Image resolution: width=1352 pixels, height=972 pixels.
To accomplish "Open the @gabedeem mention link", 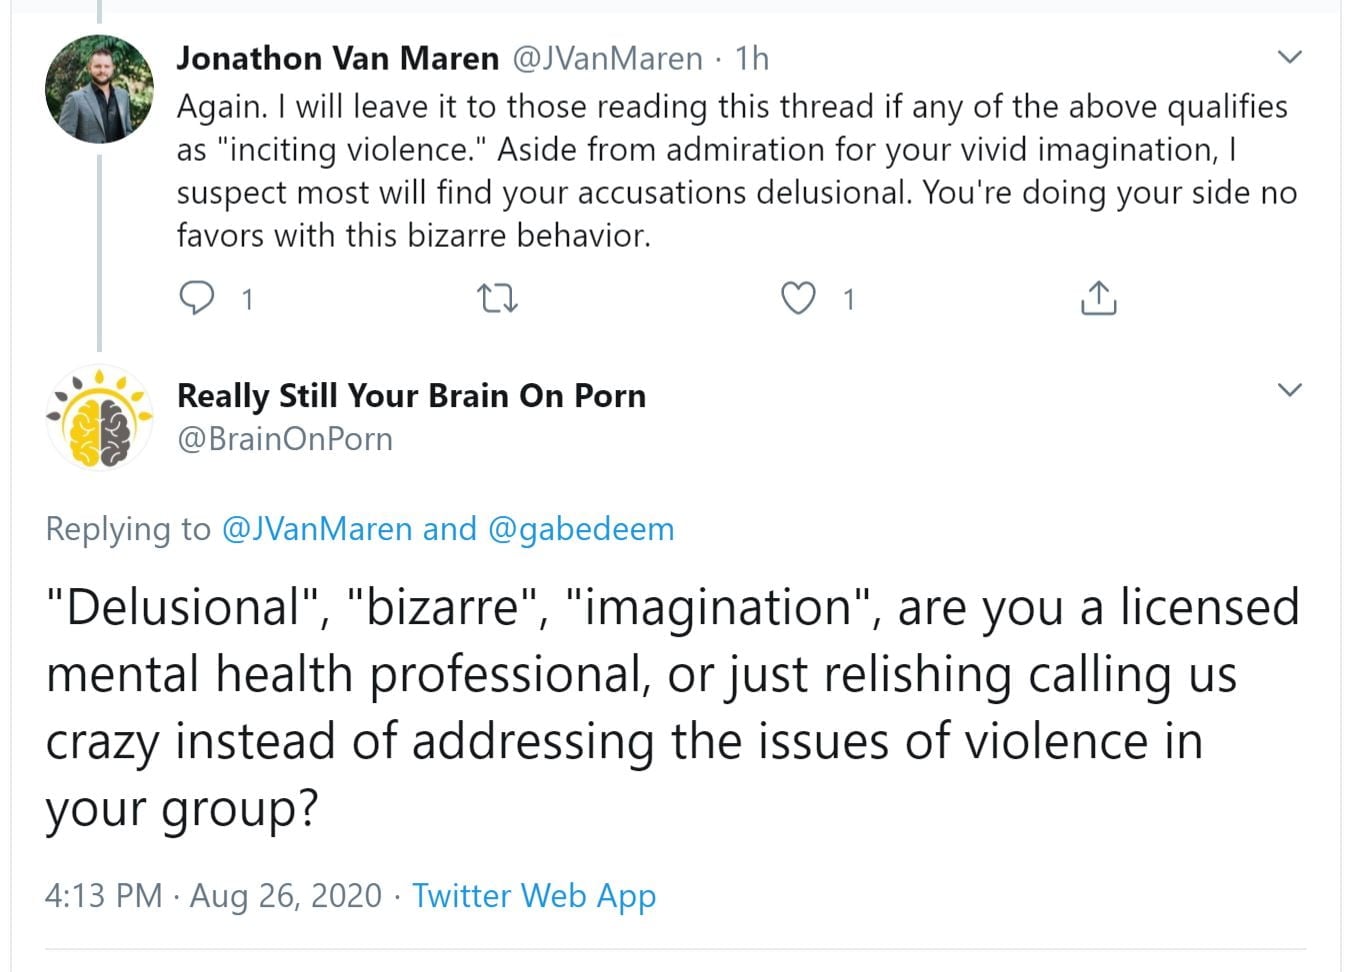I will pos(581,529).
